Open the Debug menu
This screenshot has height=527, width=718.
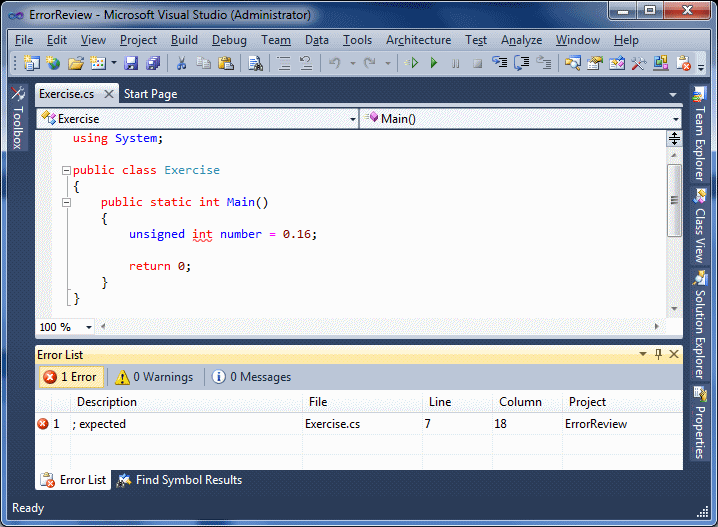(x=229, y=40)
